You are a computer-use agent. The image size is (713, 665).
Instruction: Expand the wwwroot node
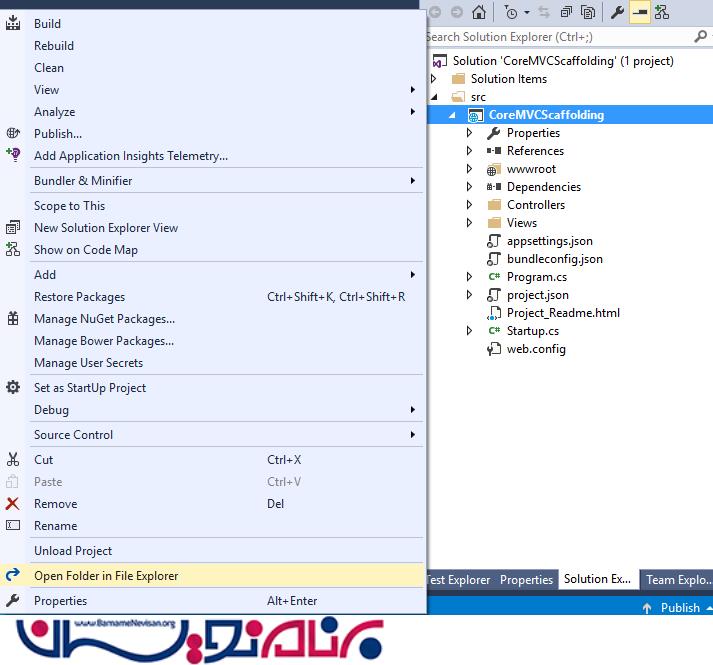(470, 169)
